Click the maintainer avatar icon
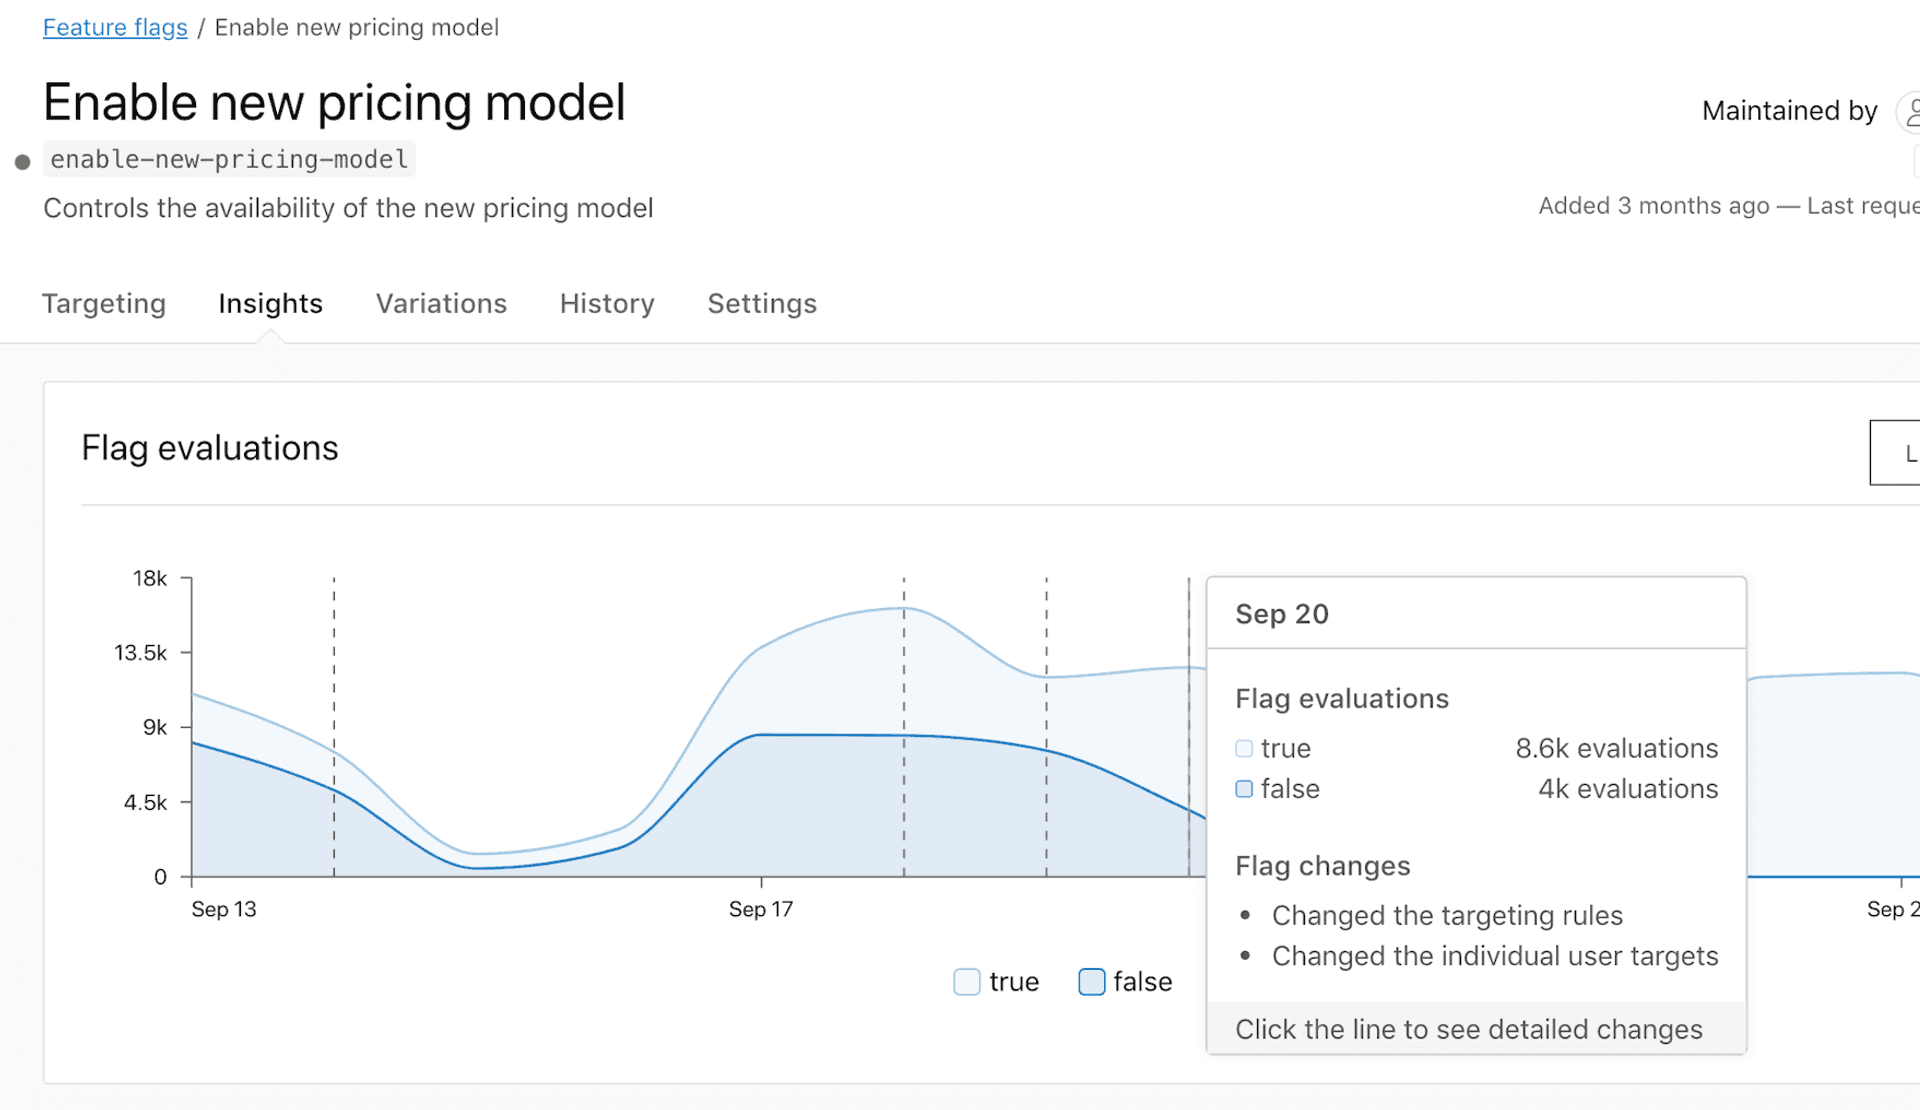This screenshot has height=1110, width=1920. click(x=1910, y=111)
